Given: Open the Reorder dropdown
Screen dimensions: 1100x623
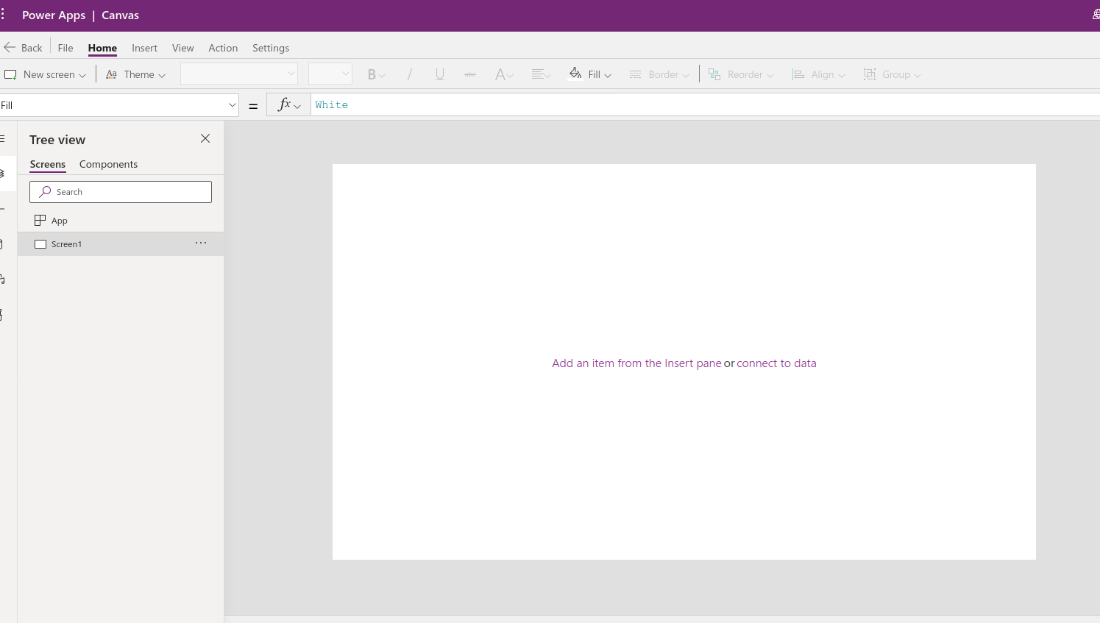Looking at the screenshot, I should tap(741, 74).
